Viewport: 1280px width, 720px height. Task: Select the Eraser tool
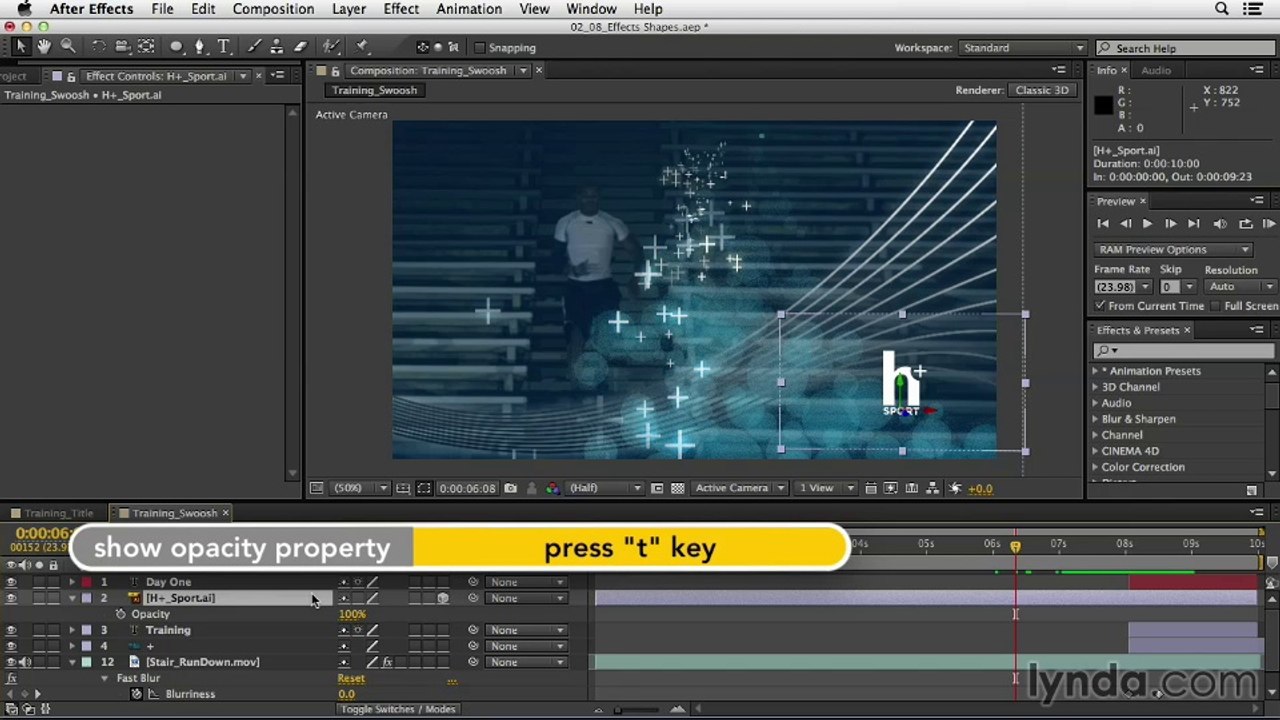(300, 47)
